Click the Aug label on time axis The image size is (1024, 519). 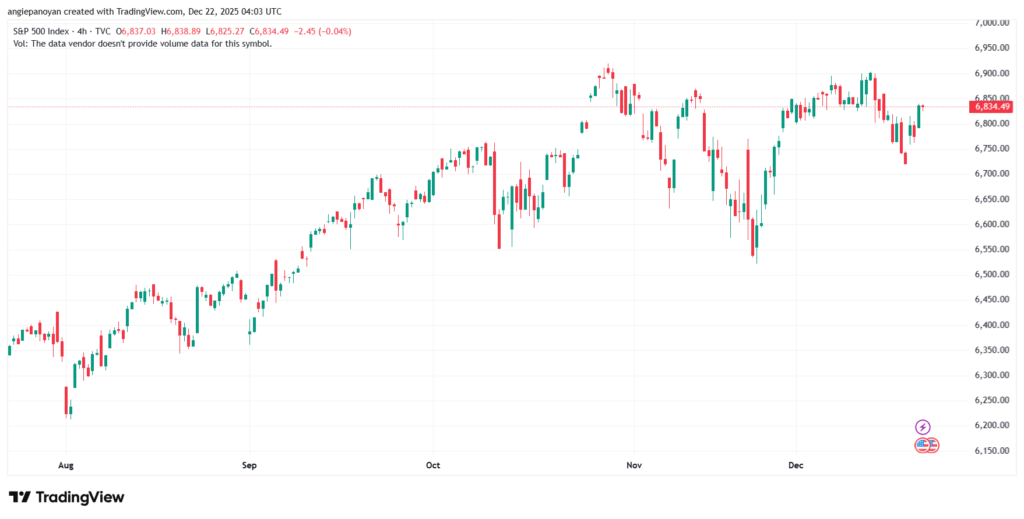66,465
